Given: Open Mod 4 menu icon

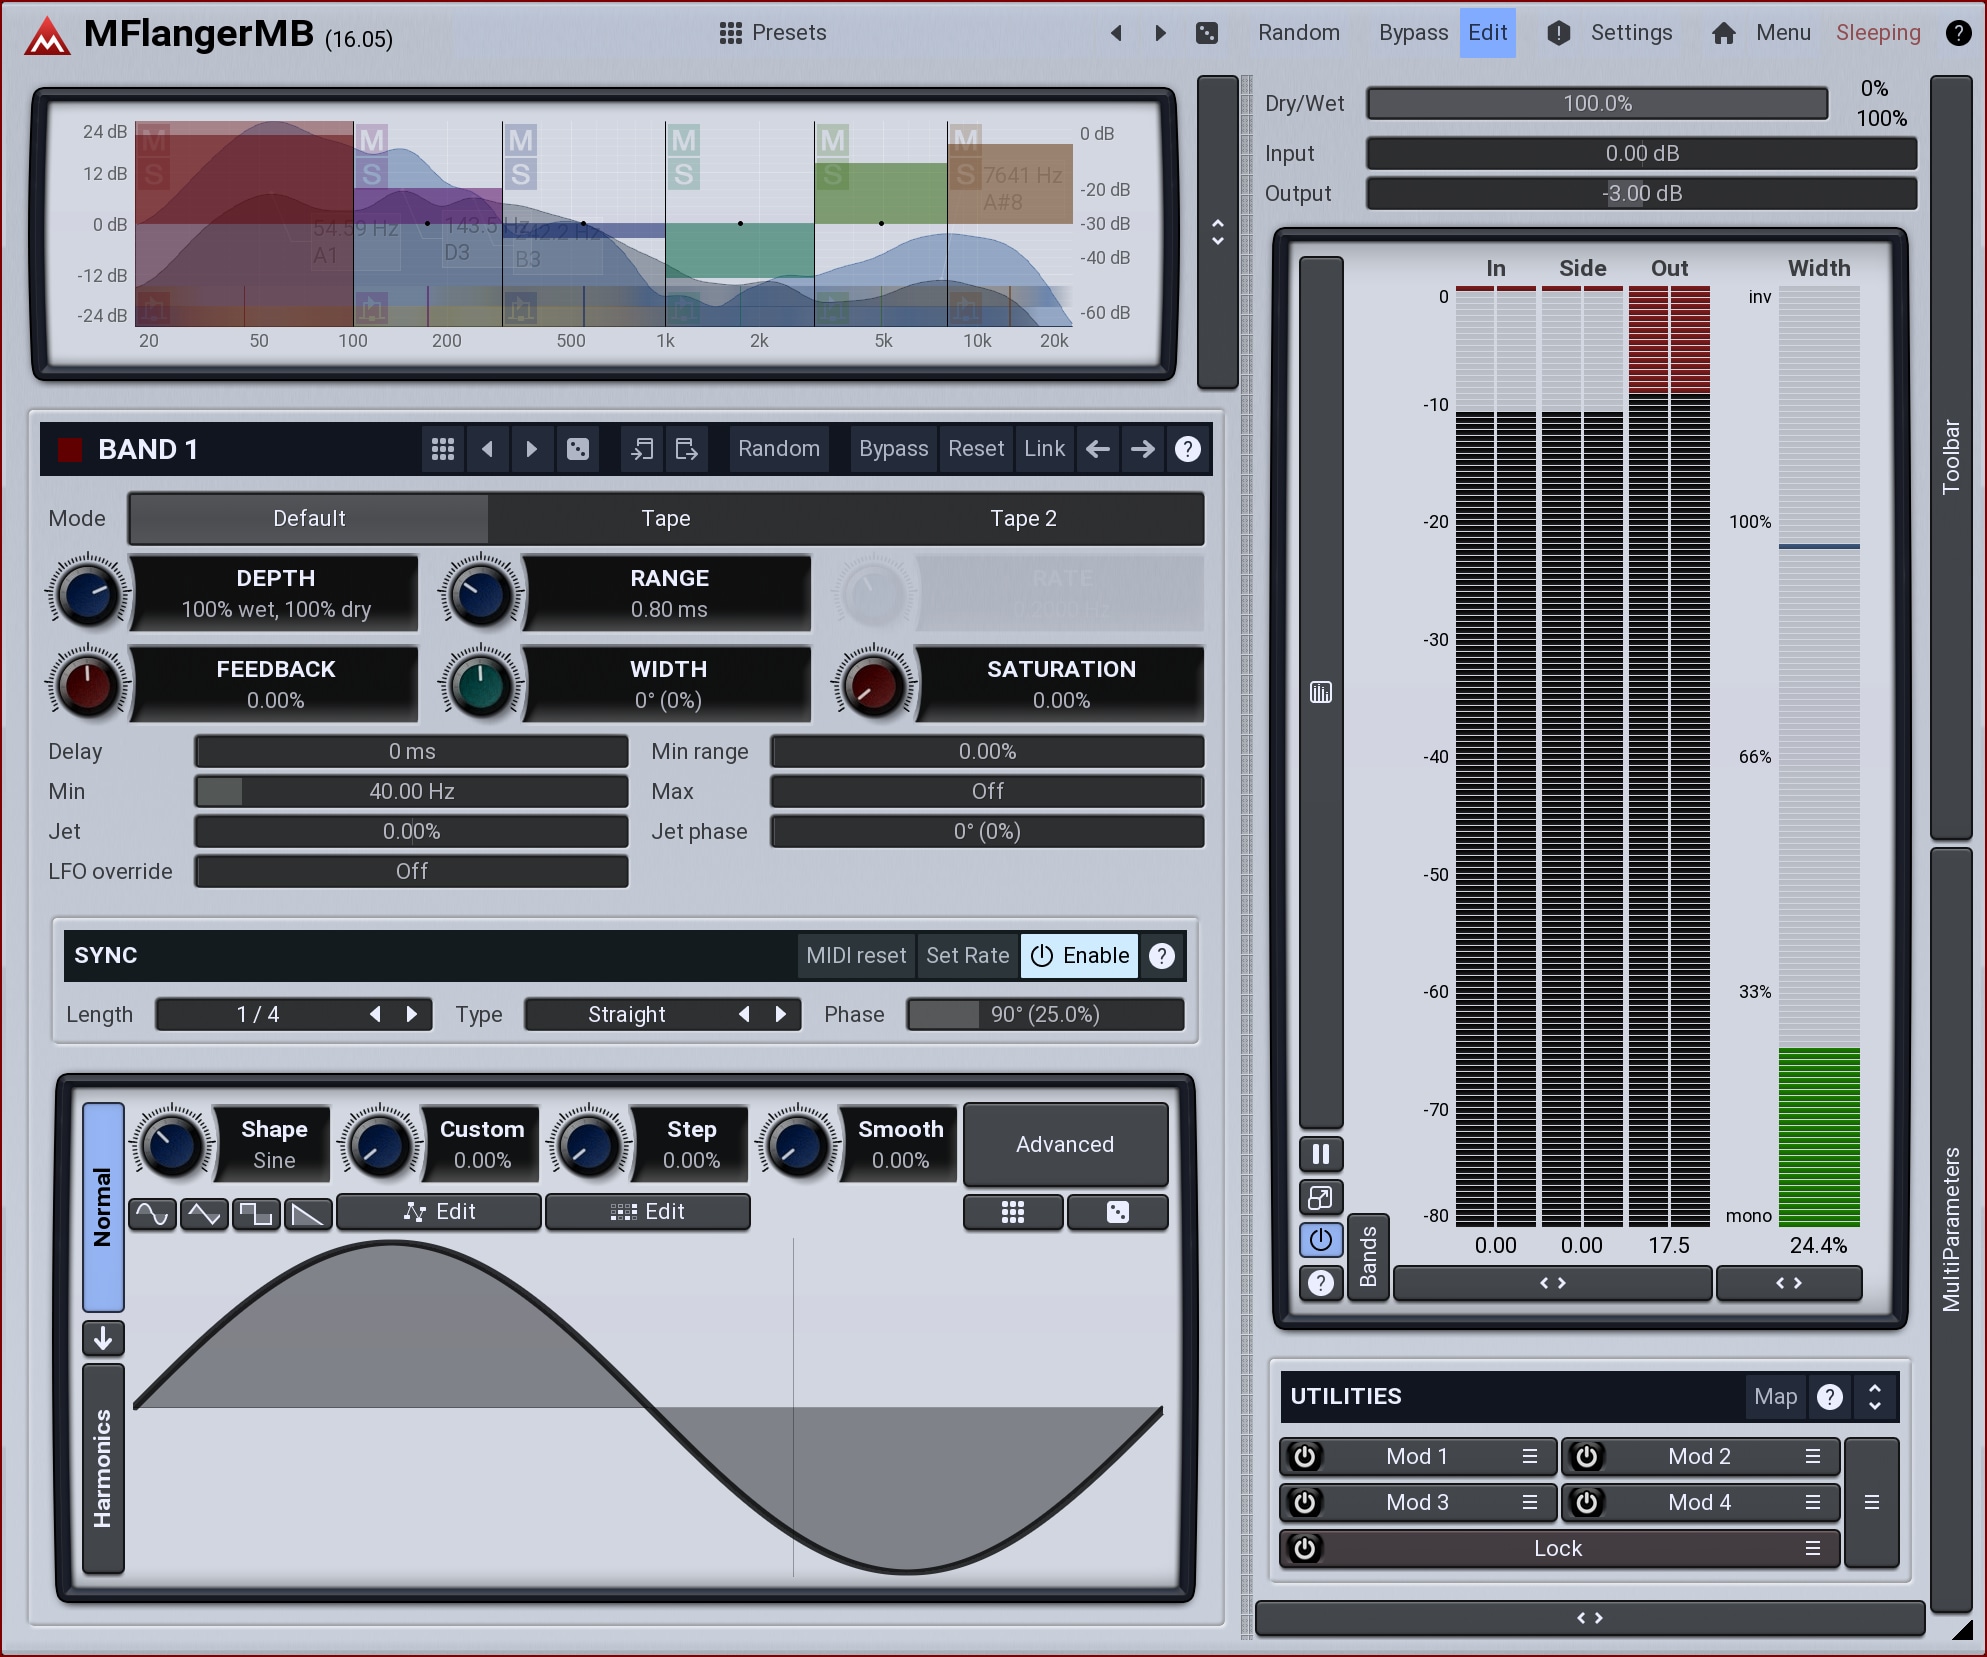Looking at the screenshot, I should [1813, 1503].
